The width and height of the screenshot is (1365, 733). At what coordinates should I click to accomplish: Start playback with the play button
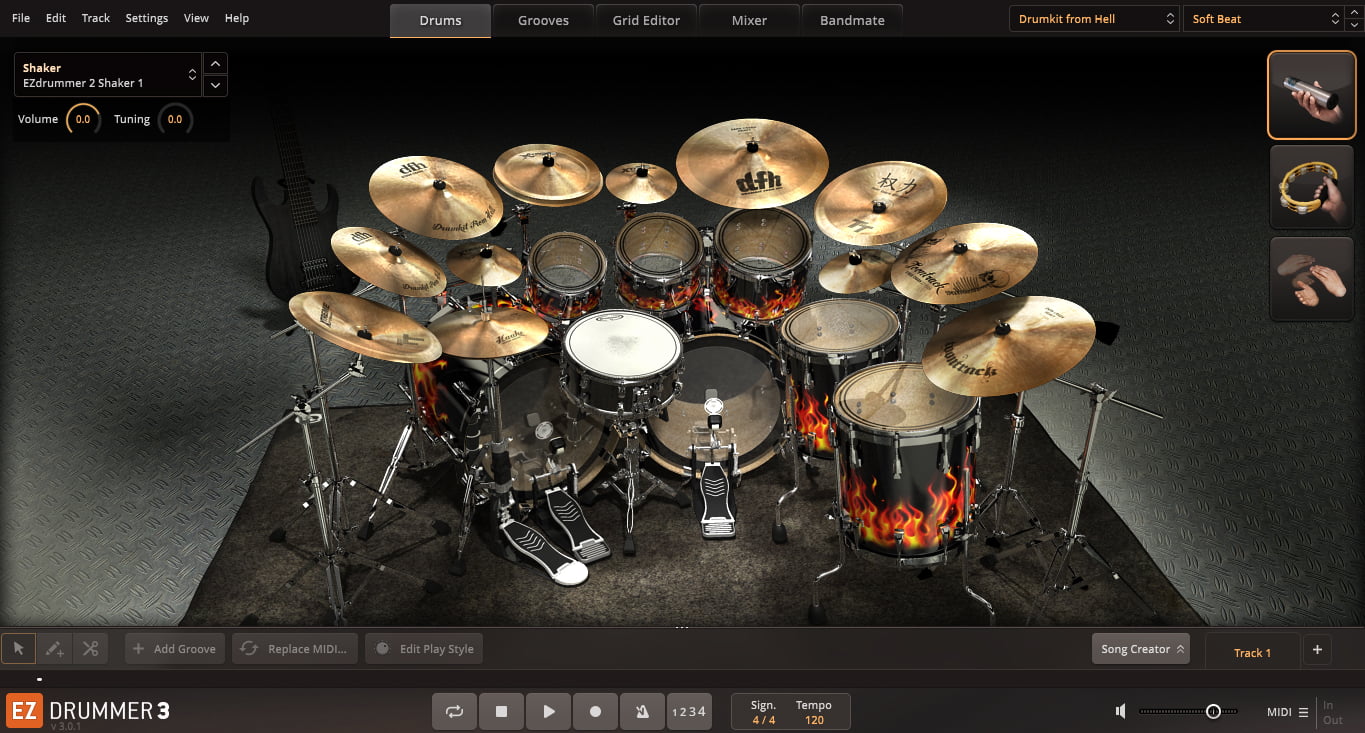pyautogui.click(x=548, y=711)
